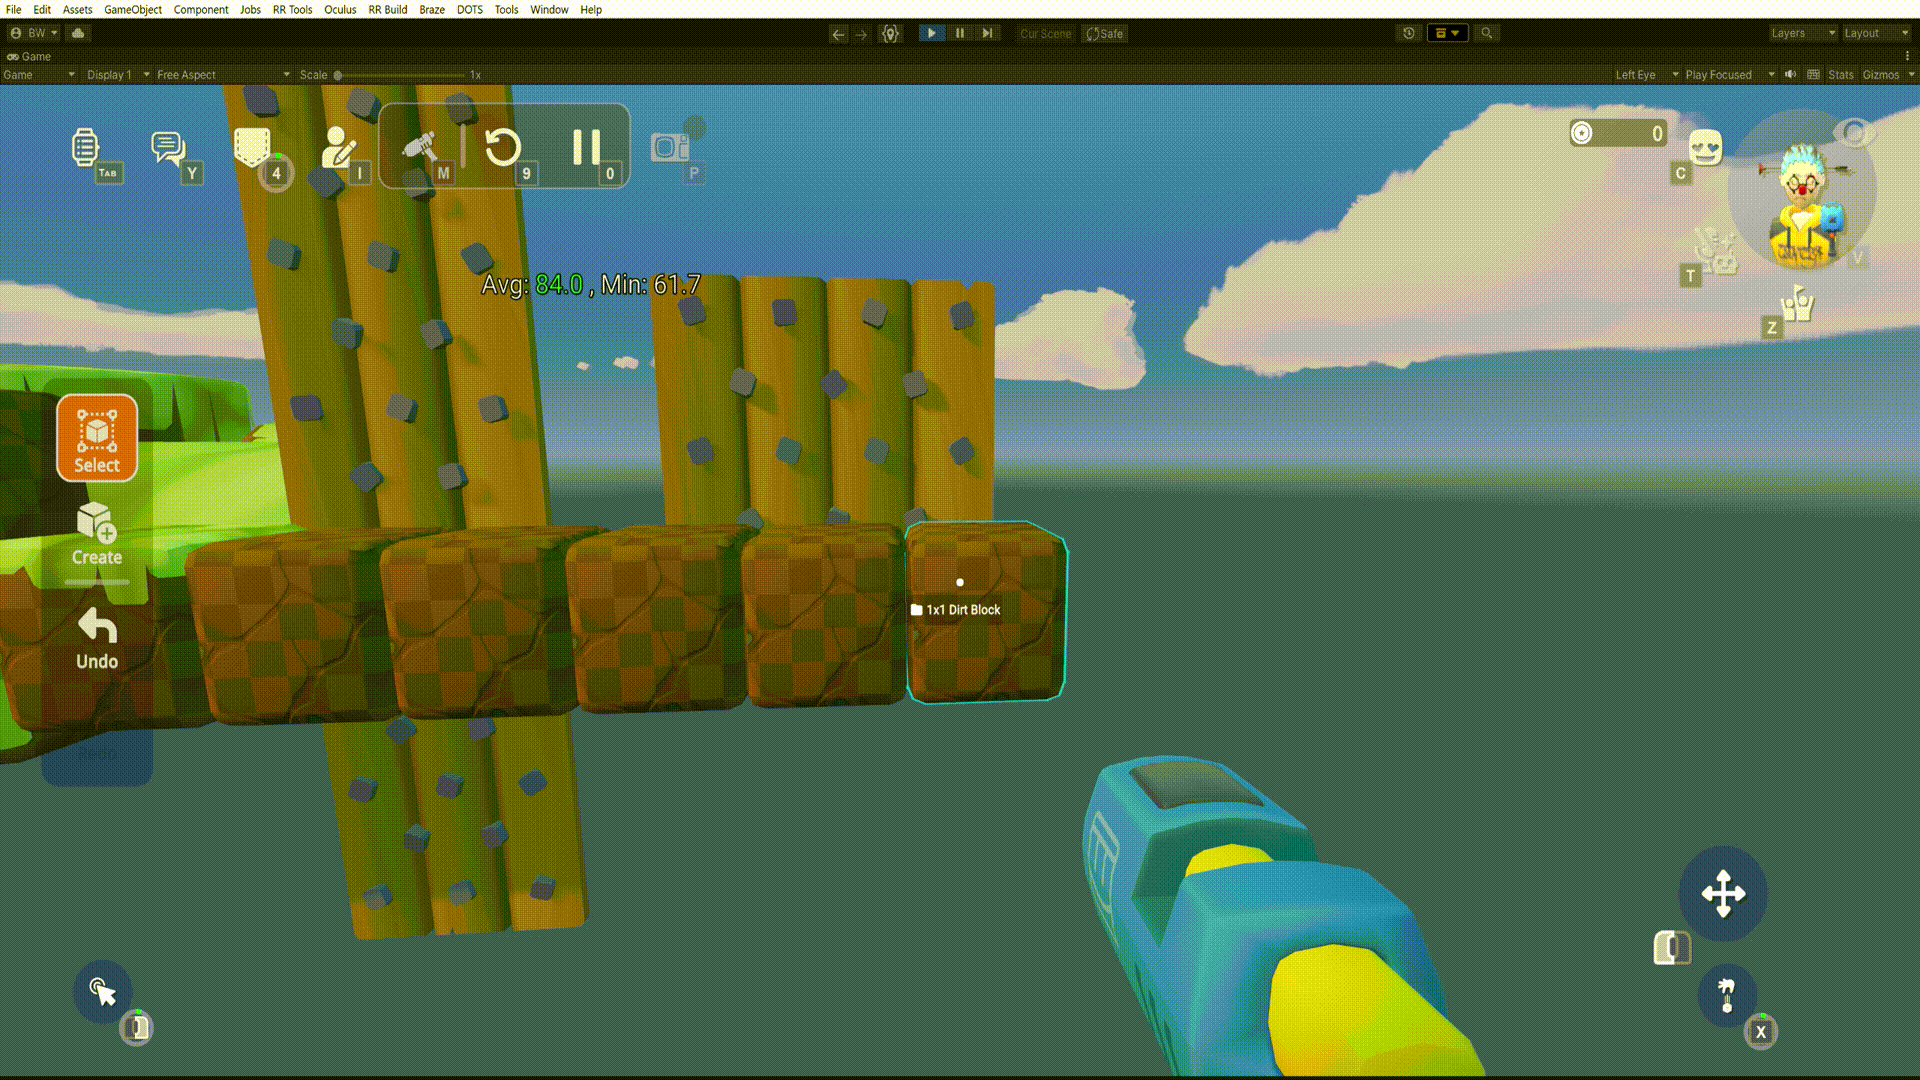Open the Layout dropdown

pos(1876,33)
